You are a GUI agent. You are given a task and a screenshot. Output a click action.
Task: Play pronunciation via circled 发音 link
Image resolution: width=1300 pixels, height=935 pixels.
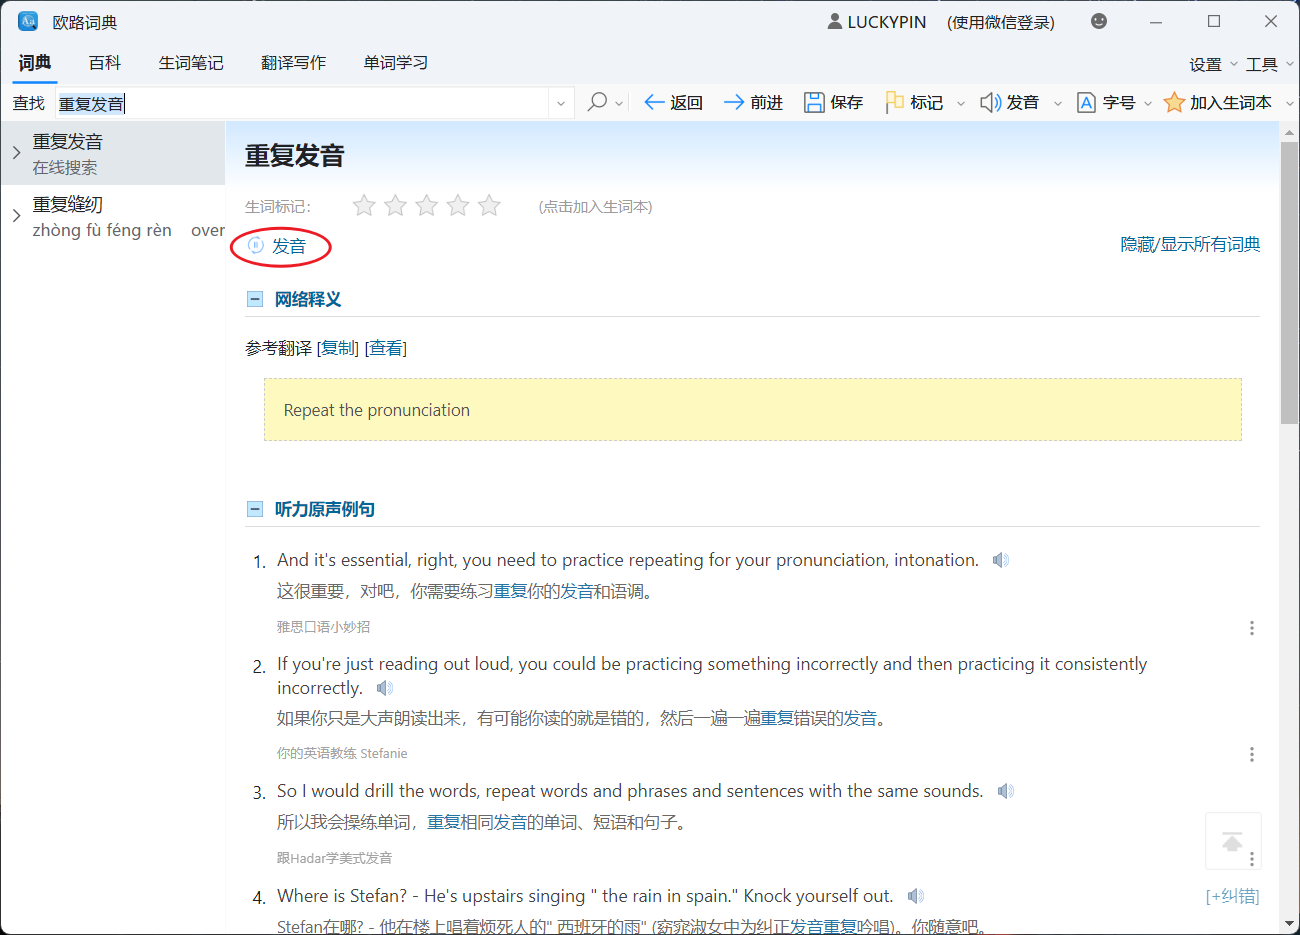click(277, 246)
